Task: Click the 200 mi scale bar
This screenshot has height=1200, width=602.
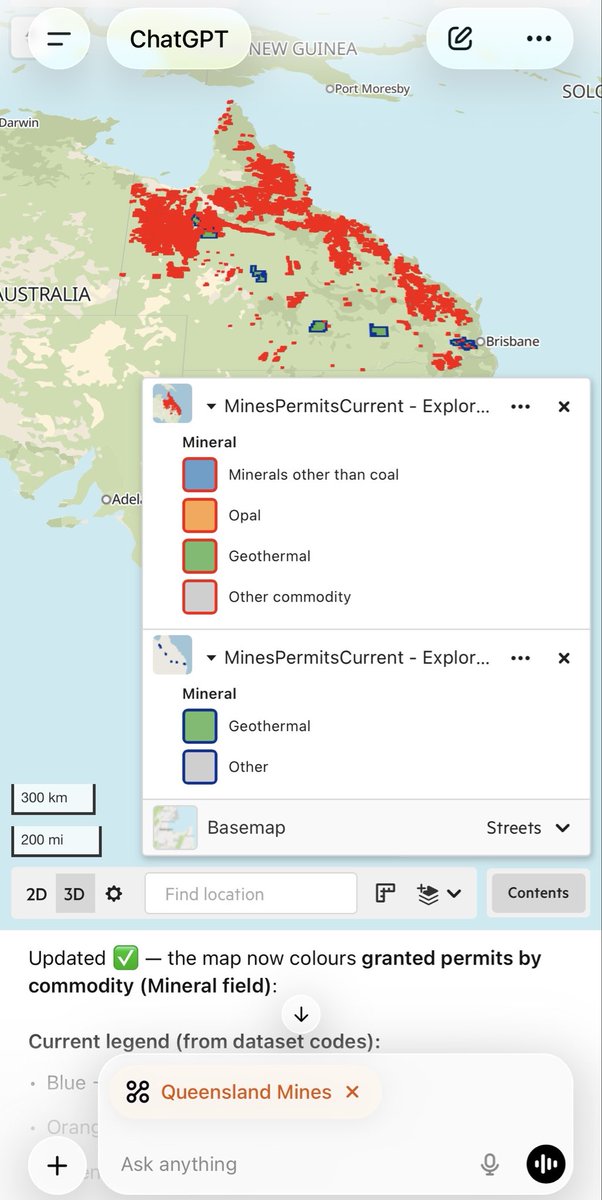Action: point(57,840)
